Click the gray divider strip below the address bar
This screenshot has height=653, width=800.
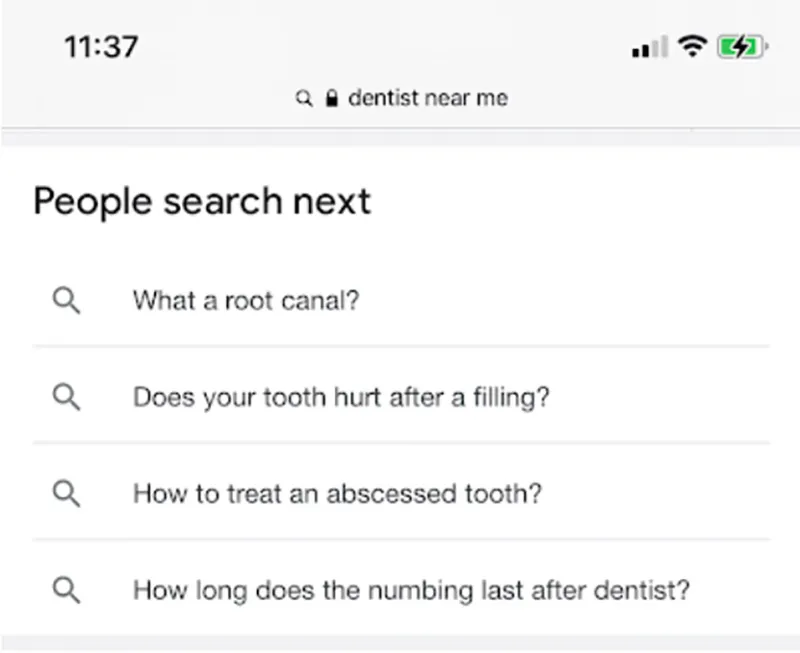(400, 138)
